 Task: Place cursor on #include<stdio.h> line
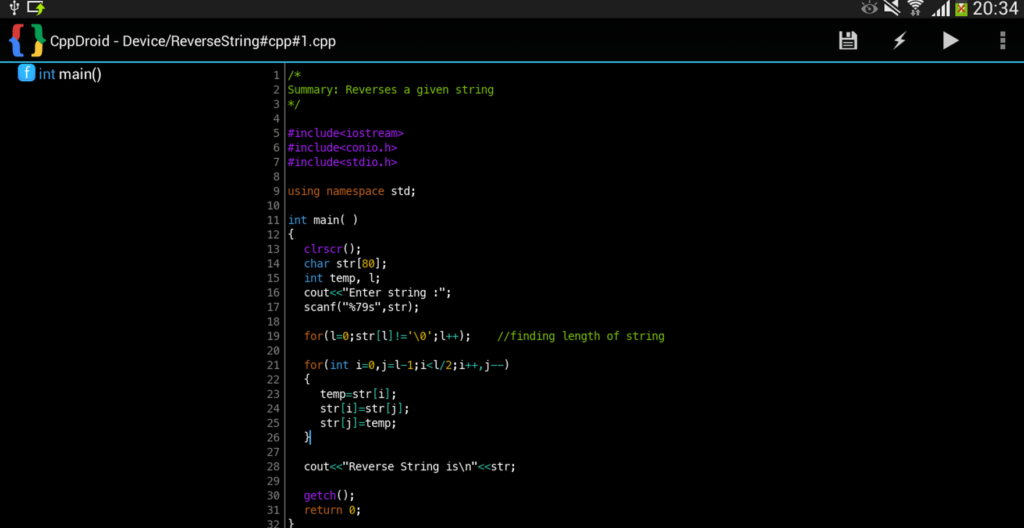(x=342, y=161)
